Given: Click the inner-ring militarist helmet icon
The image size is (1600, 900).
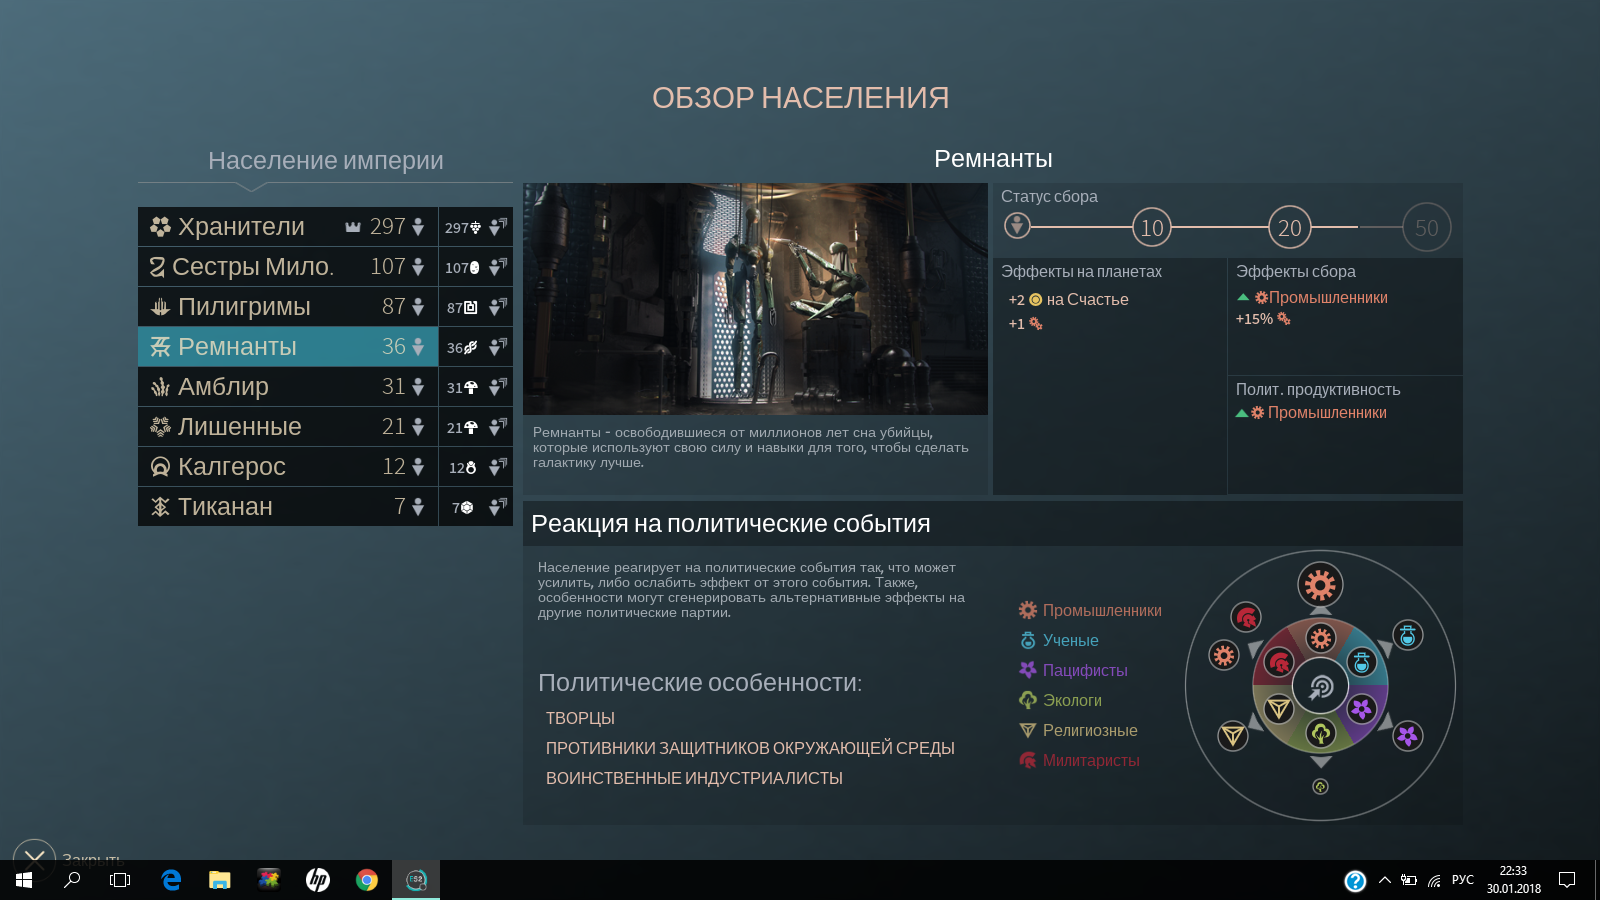Looking at the screenshot, I should [1279, 661].
